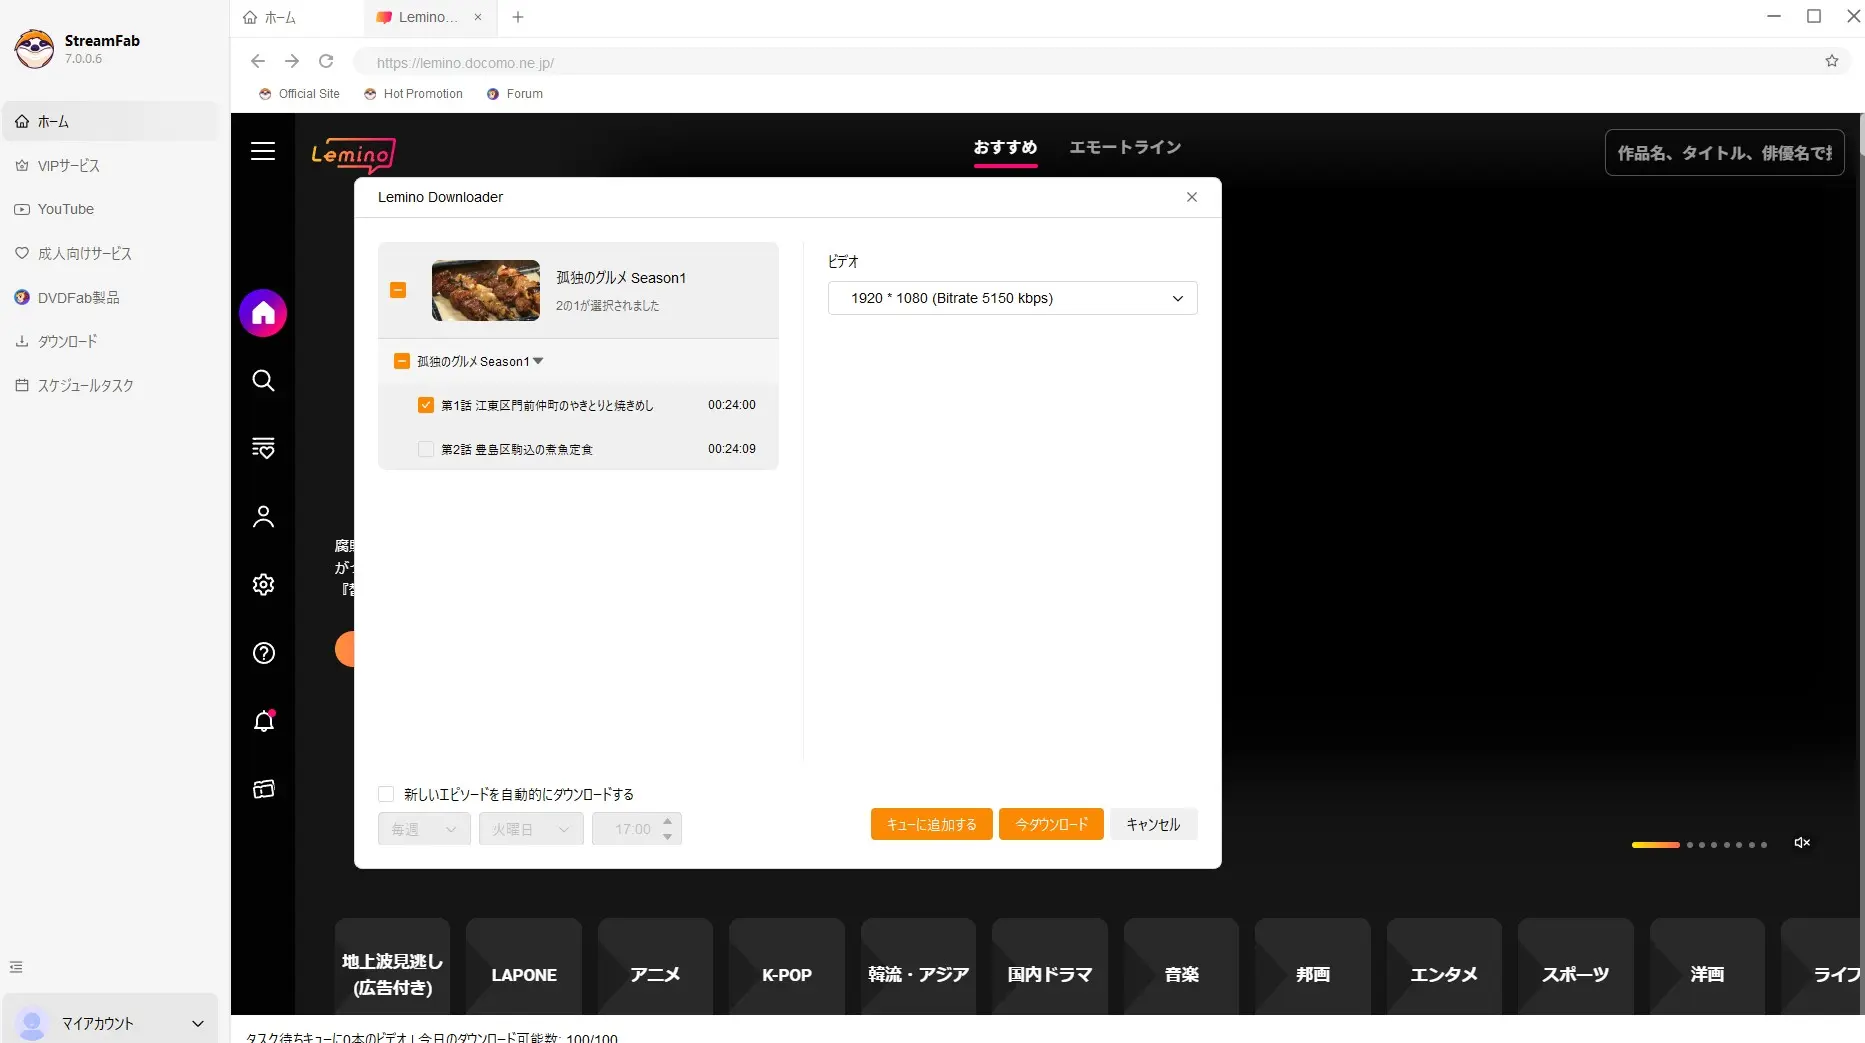Open Lemino ticket icon in sidebar
The height and width of the screenshot is (1043, 1865).
263,789
